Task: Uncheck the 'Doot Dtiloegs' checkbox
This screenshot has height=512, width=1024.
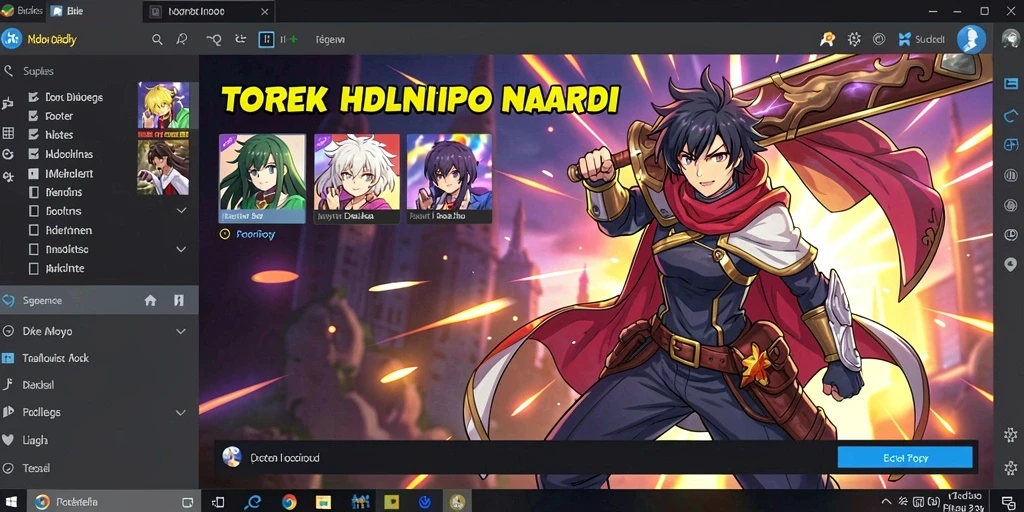Action: coord(34,97)
